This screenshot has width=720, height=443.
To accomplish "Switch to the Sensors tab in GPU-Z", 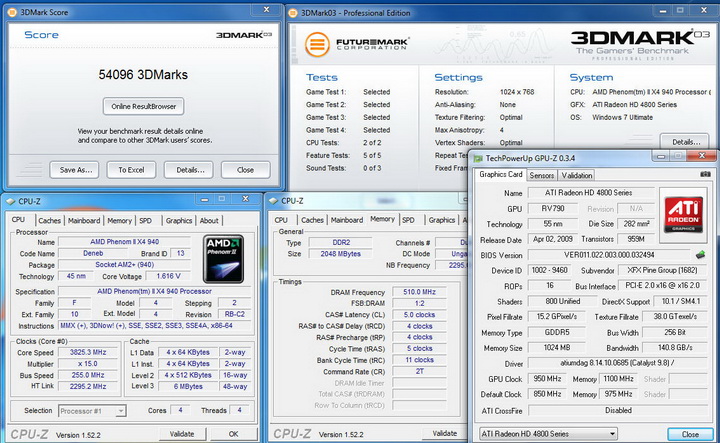I will pyautogui.click(x=542, y=175).
